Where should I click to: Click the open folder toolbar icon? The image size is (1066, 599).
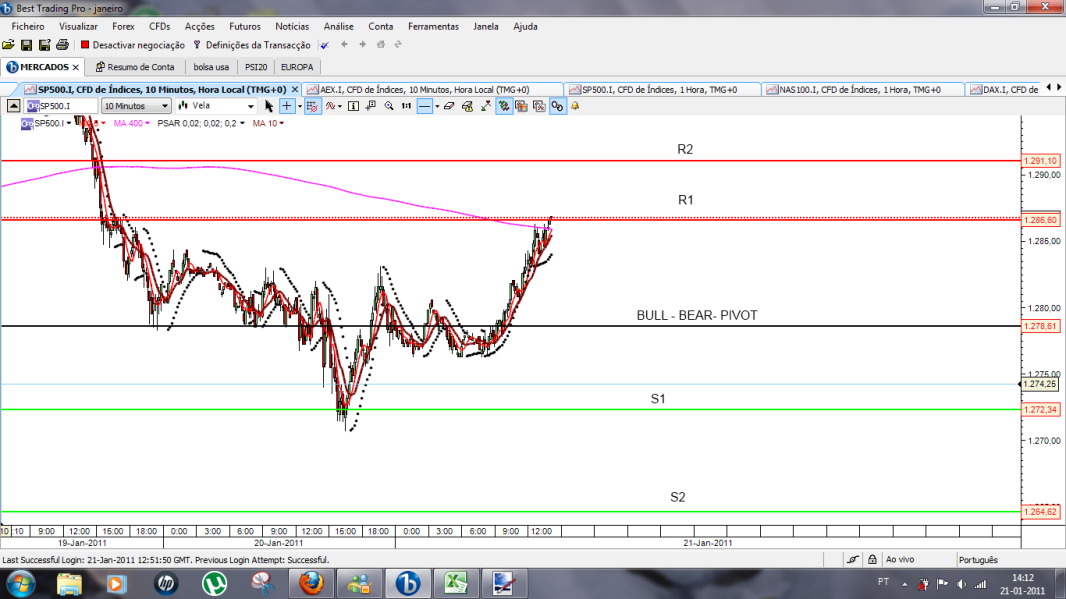(8, 45)
